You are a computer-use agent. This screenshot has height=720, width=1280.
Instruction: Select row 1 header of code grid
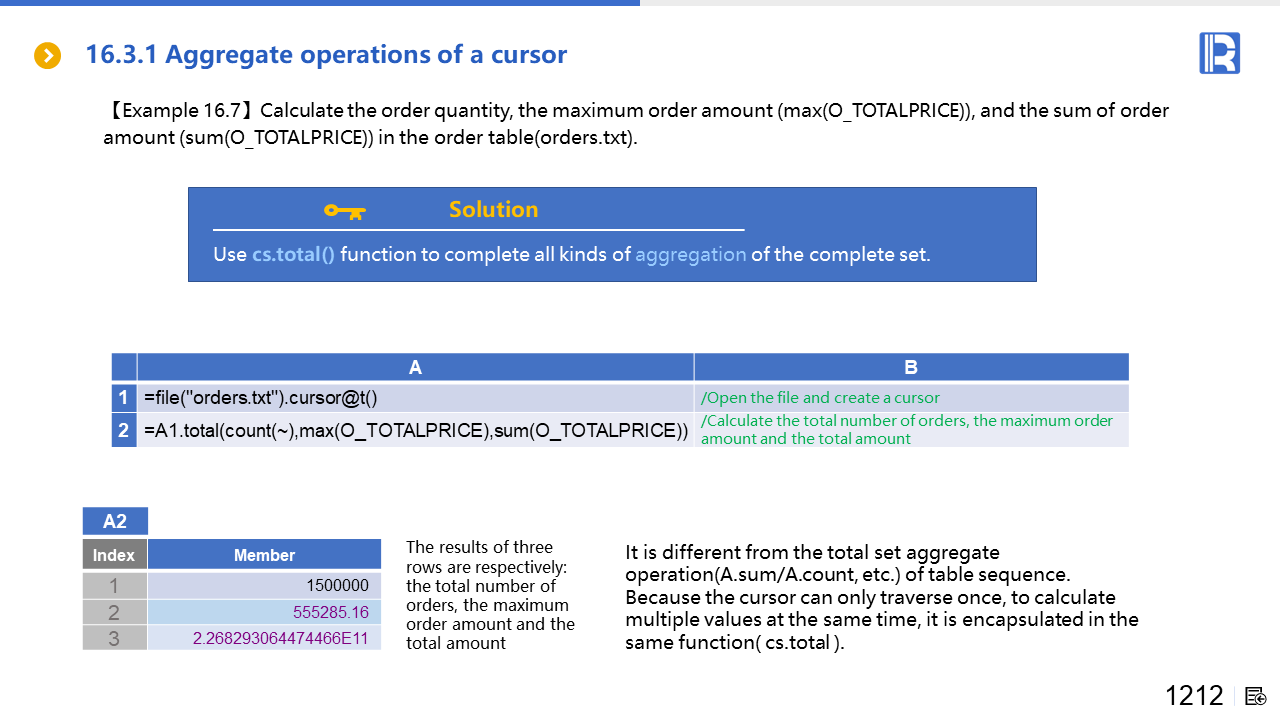[124, 398]
